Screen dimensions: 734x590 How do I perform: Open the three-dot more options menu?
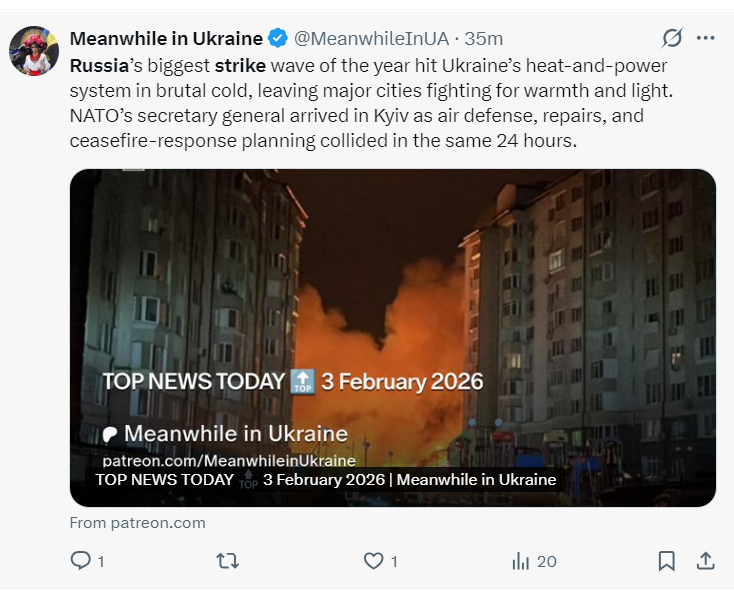tap(705, 38)
